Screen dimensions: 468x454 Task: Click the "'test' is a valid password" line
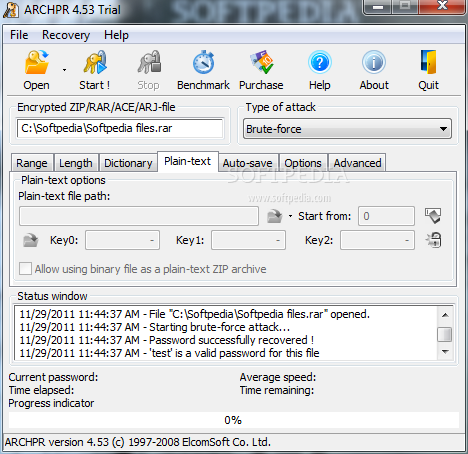coord(169,353)
